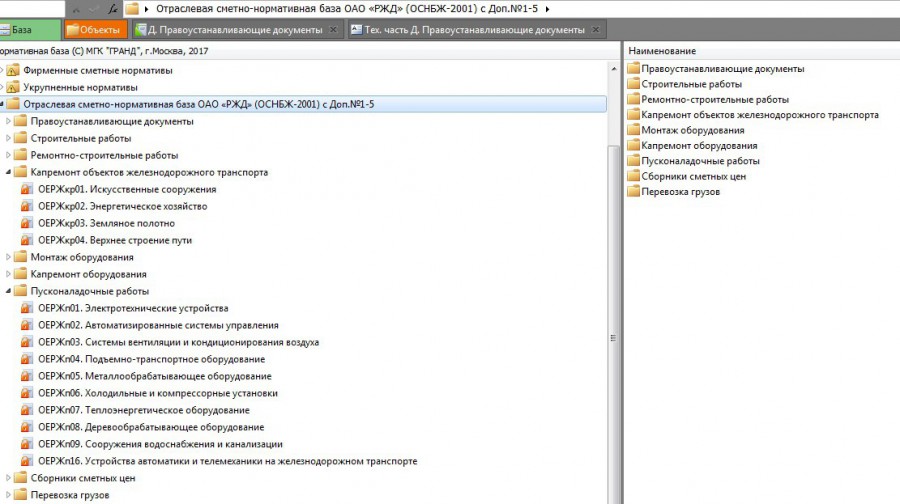The height and width of the screenshot is (504, 900).
Task: Click the folder icon in the breadcrumb bar
Action: pyautogui.click(x=132, y=9)
